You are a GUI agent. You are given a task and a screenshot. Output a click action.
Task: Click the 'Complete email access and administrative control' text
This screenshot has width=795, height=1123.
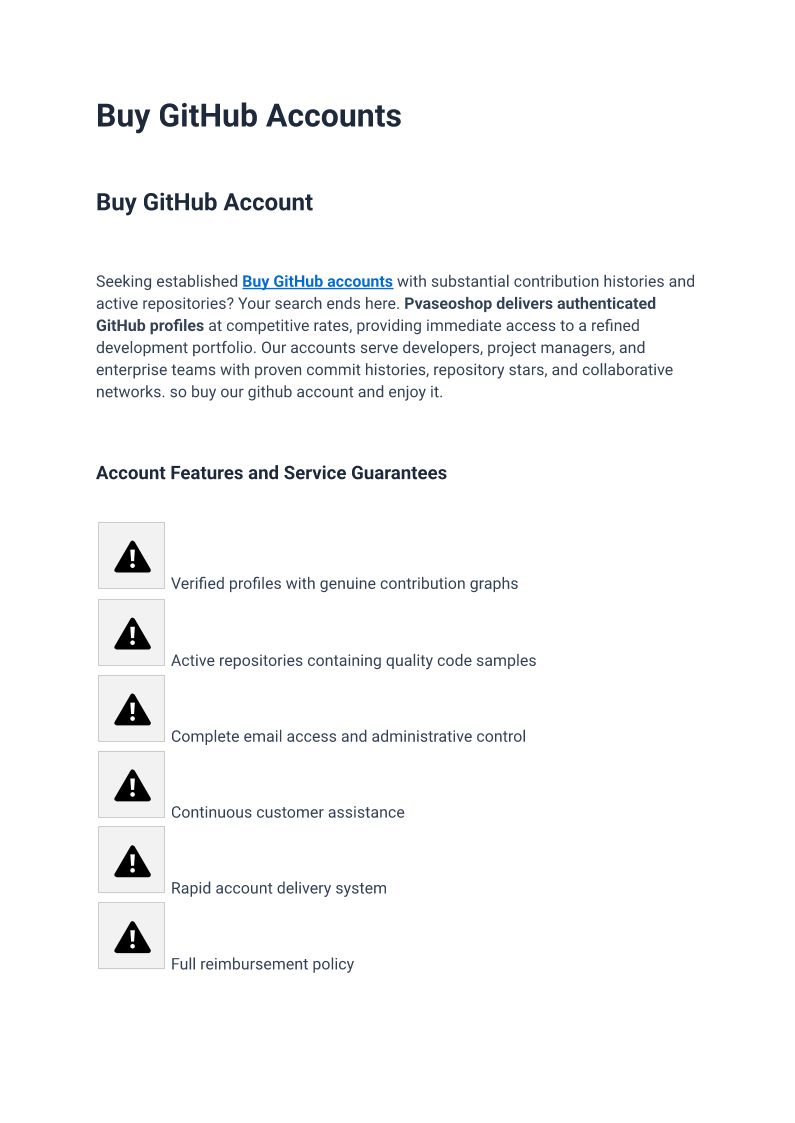coord(348,737)
